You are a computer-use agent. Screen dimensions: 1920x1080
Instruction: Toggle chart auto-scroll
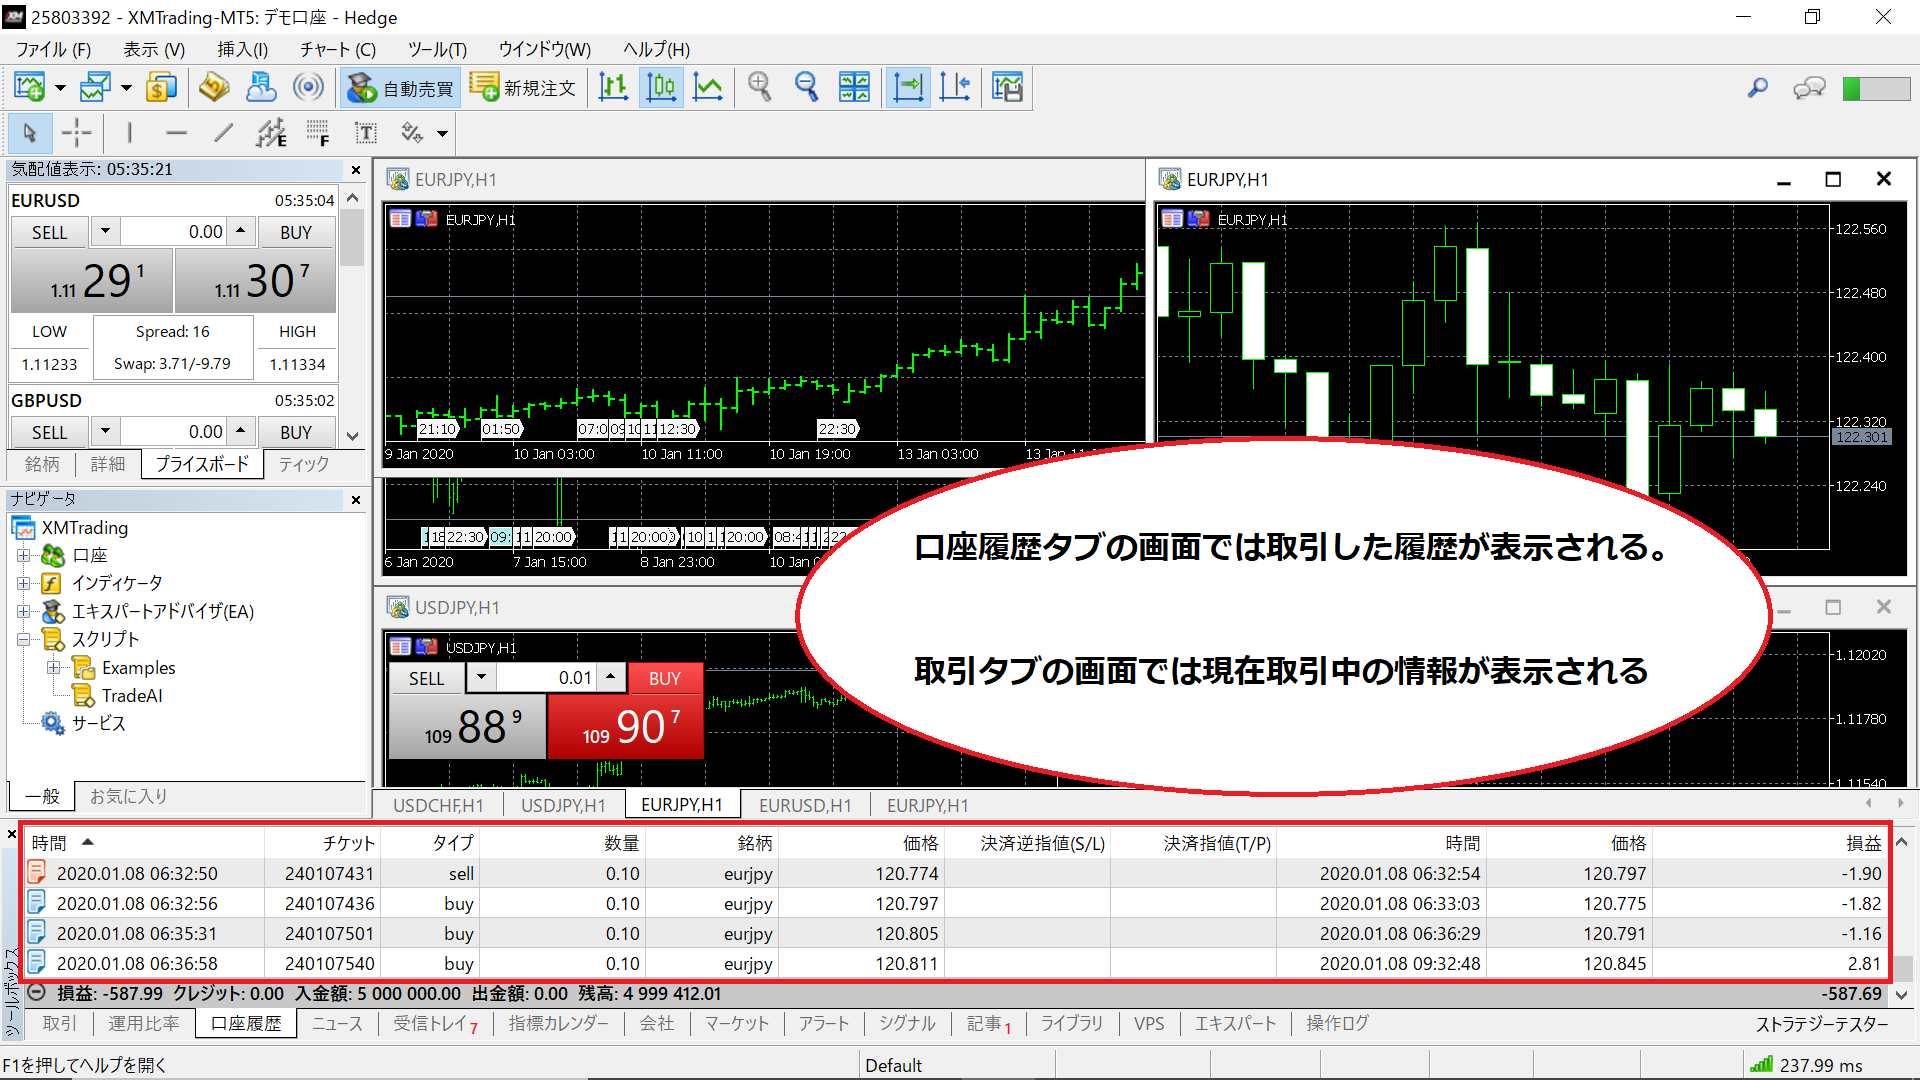tap(907, 87)
